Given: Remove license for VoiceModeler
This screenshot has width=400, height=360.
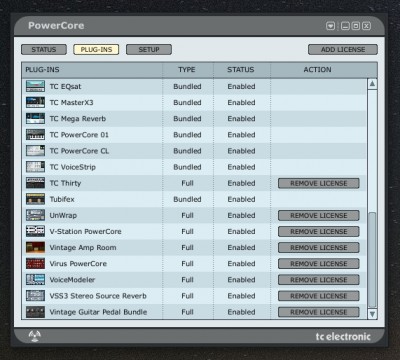Looking at the screenshot, I should (x=319, y=280).
